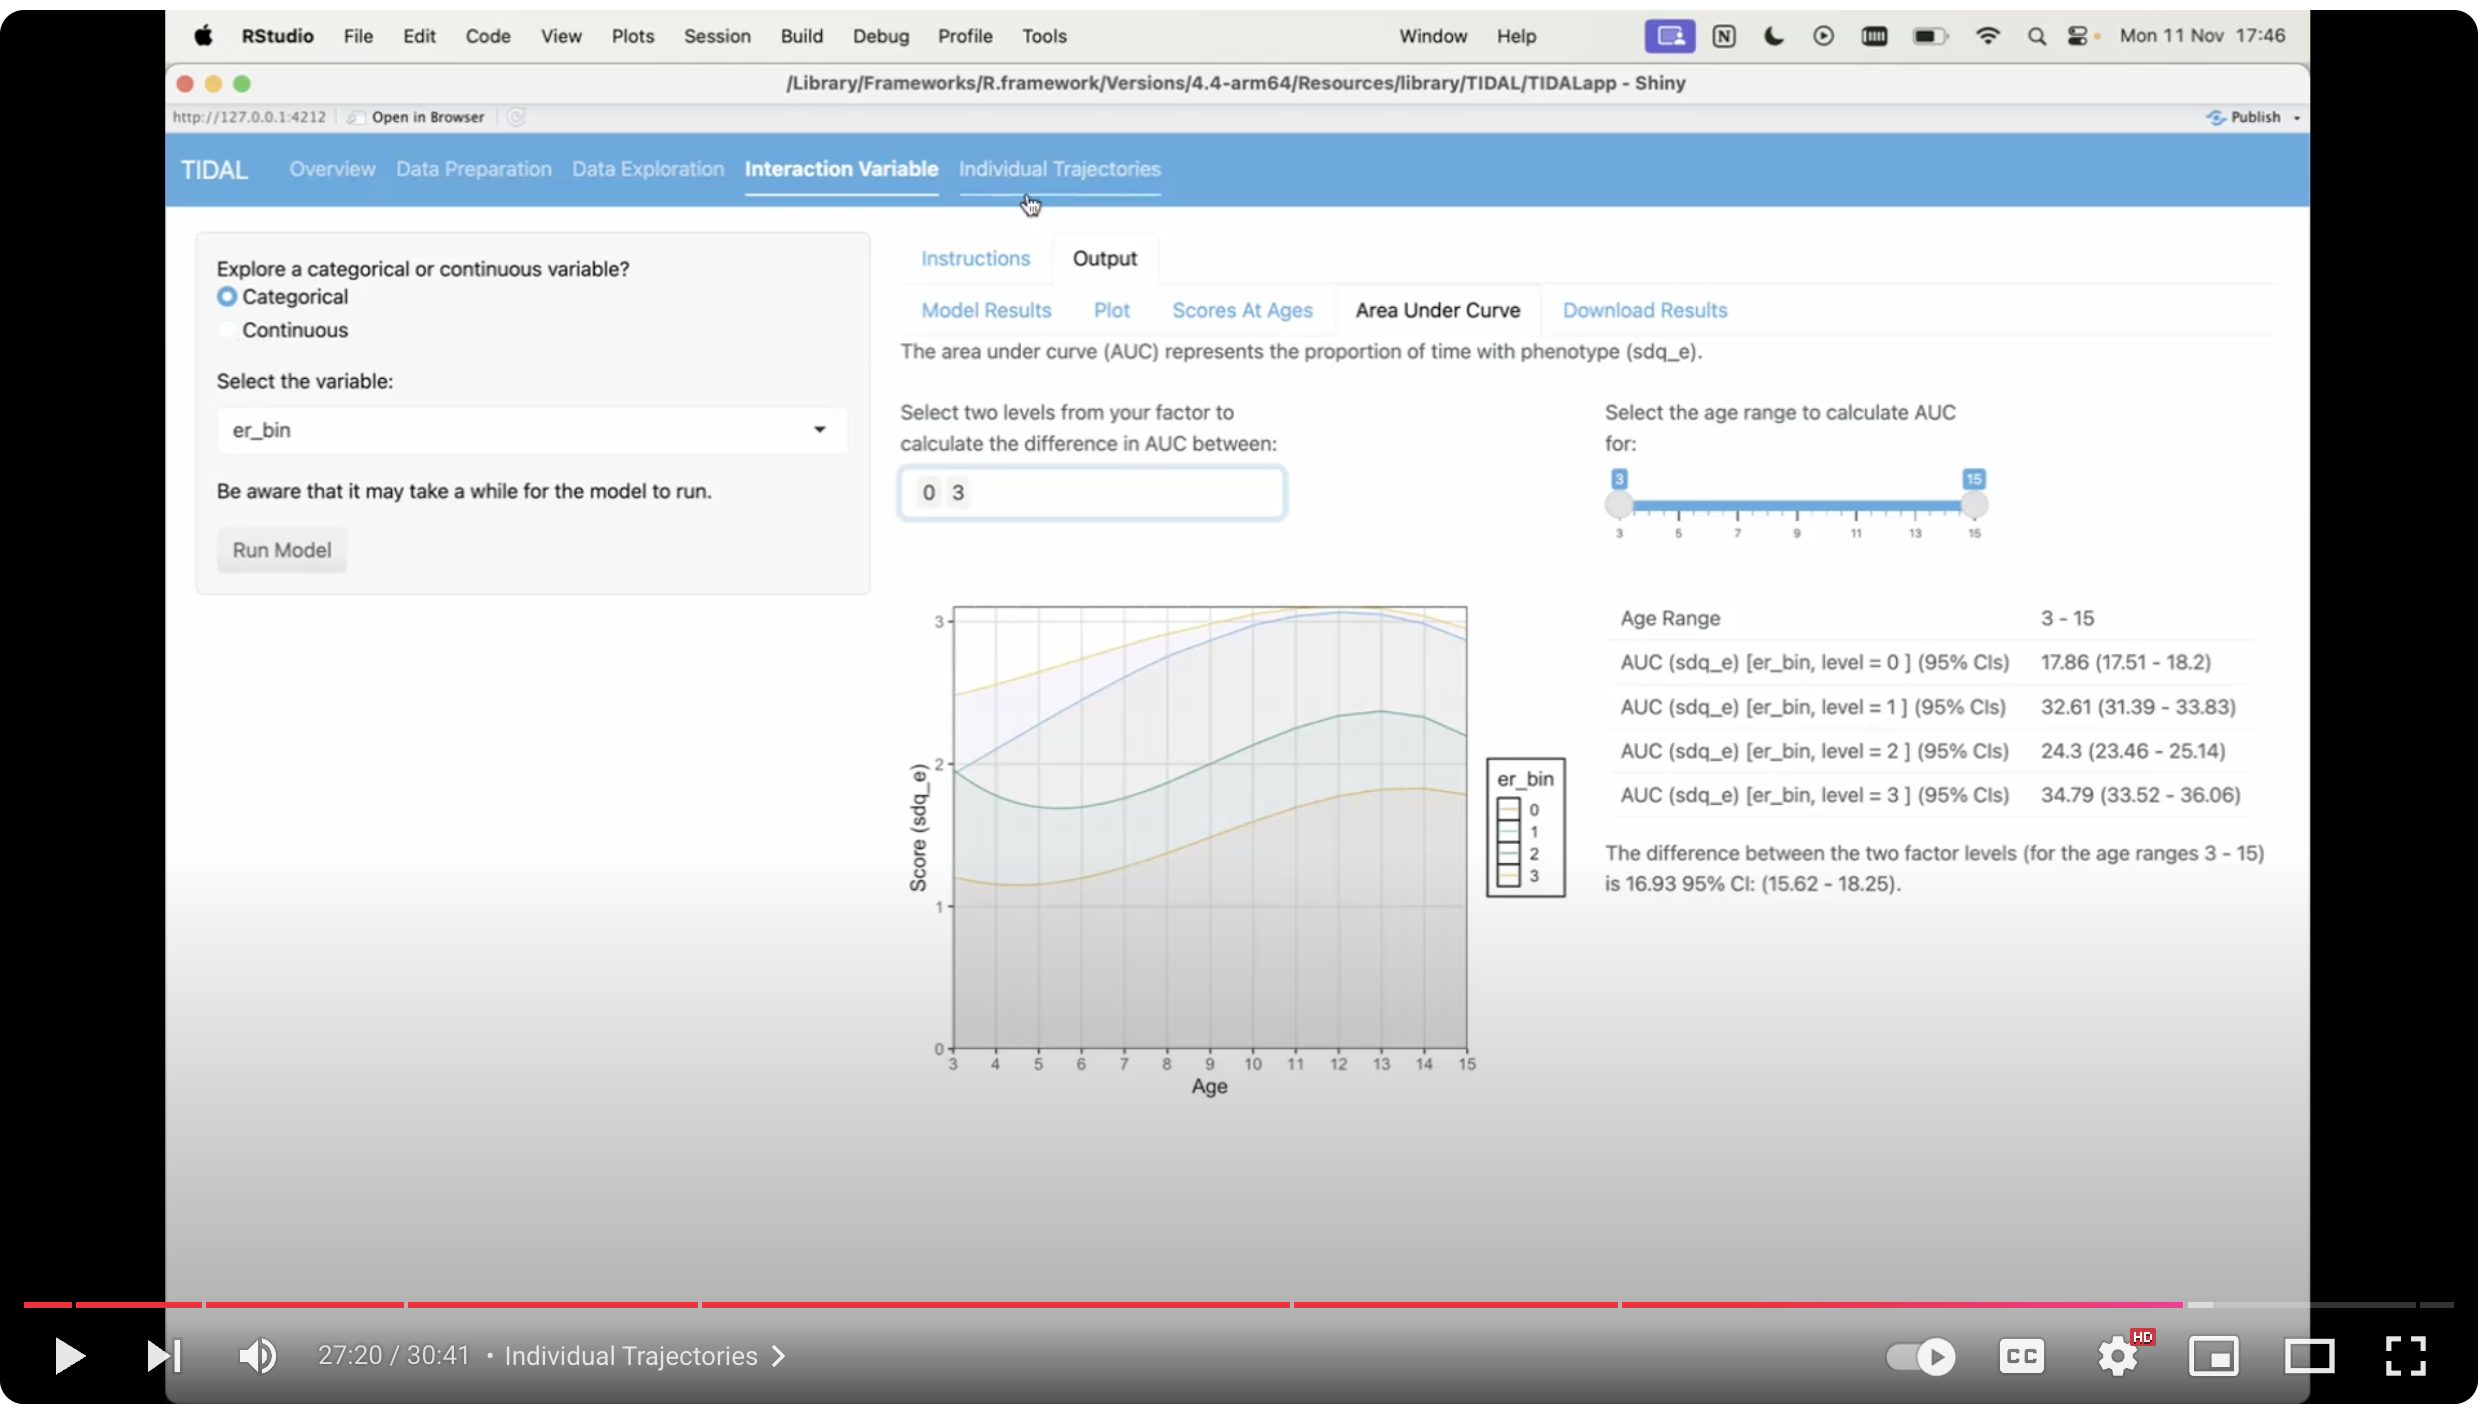2486x1412 pixels.
Task: Open the Debug menu
Action: (x=880, y=36)
